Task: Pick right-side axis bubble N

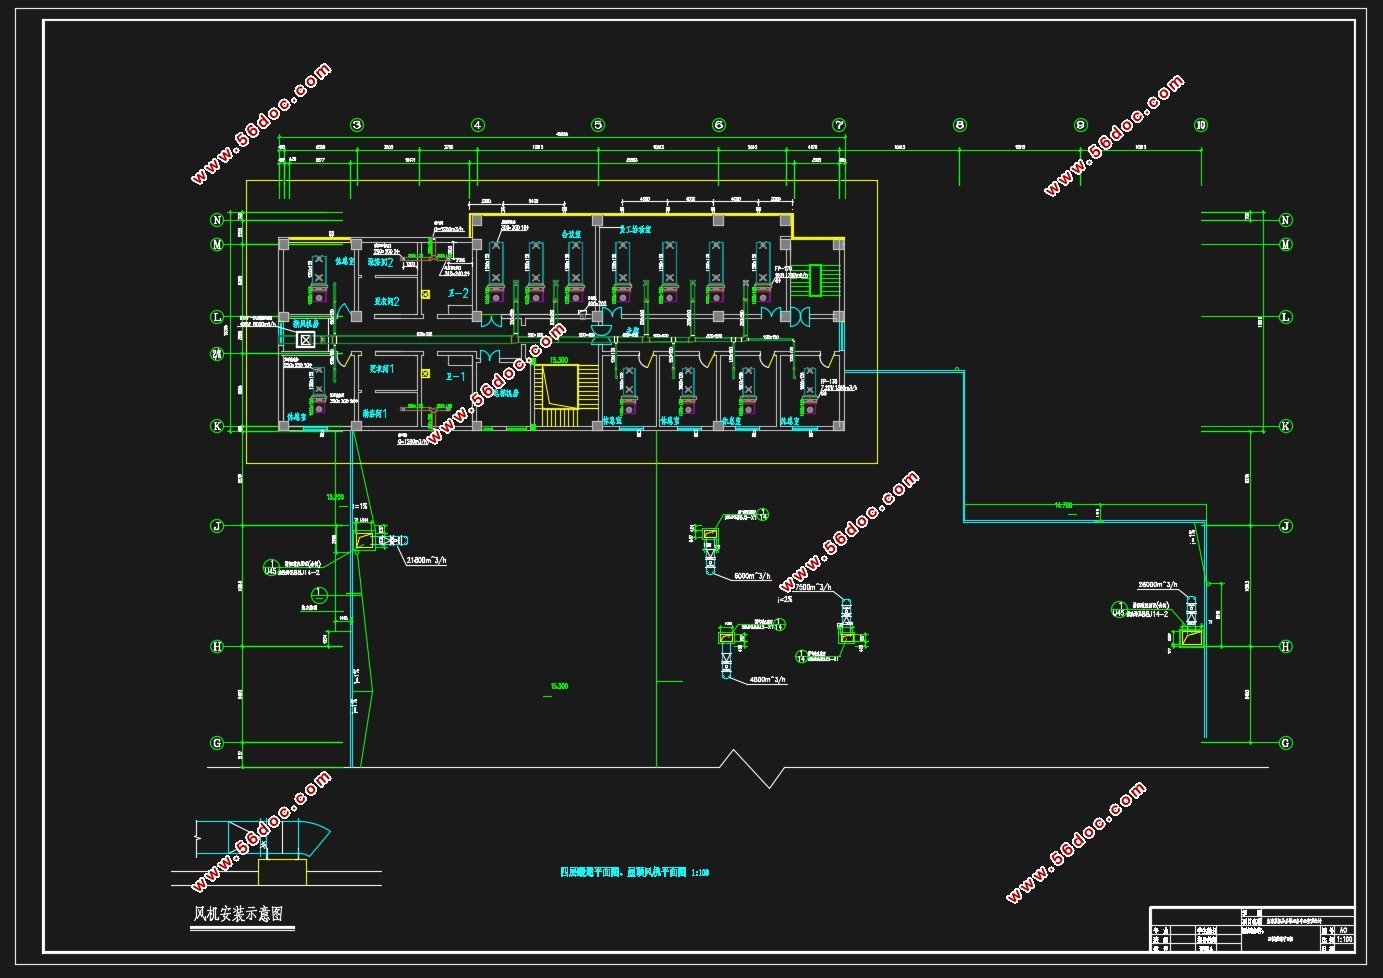Action: tap(1286, 220)
